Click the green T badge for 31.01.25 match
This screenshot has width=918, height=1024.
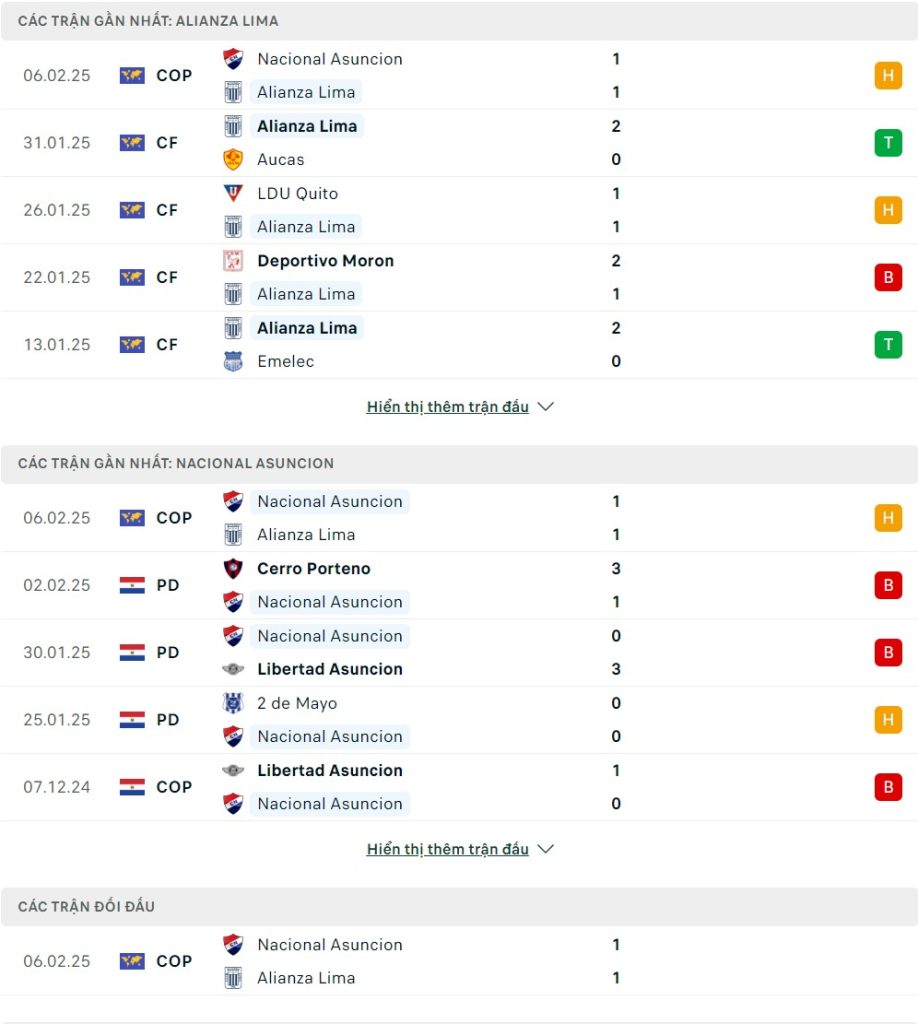[x=888, y=143]
